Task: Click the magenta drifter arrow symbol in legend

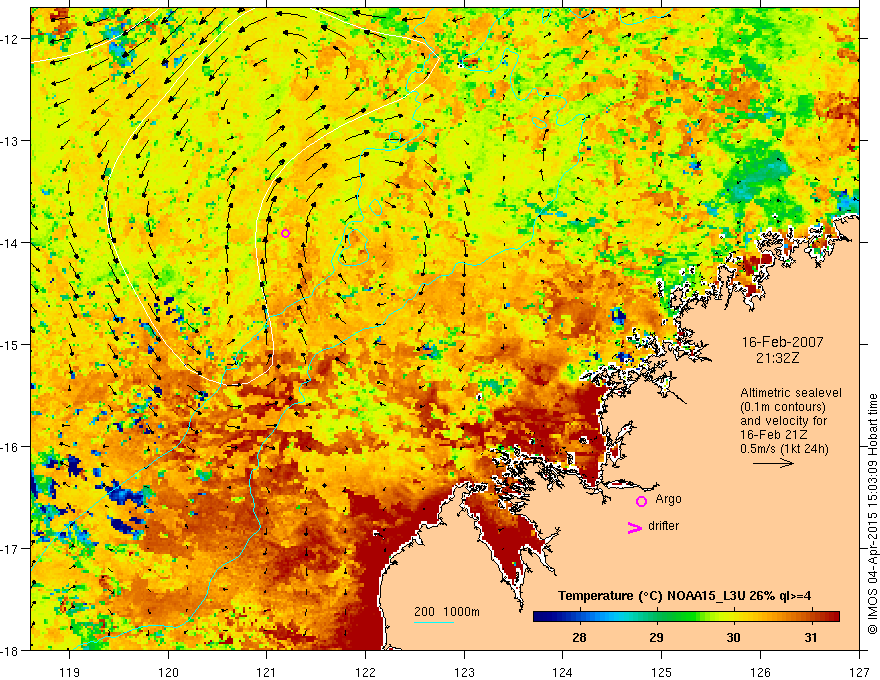Action: 635,528
